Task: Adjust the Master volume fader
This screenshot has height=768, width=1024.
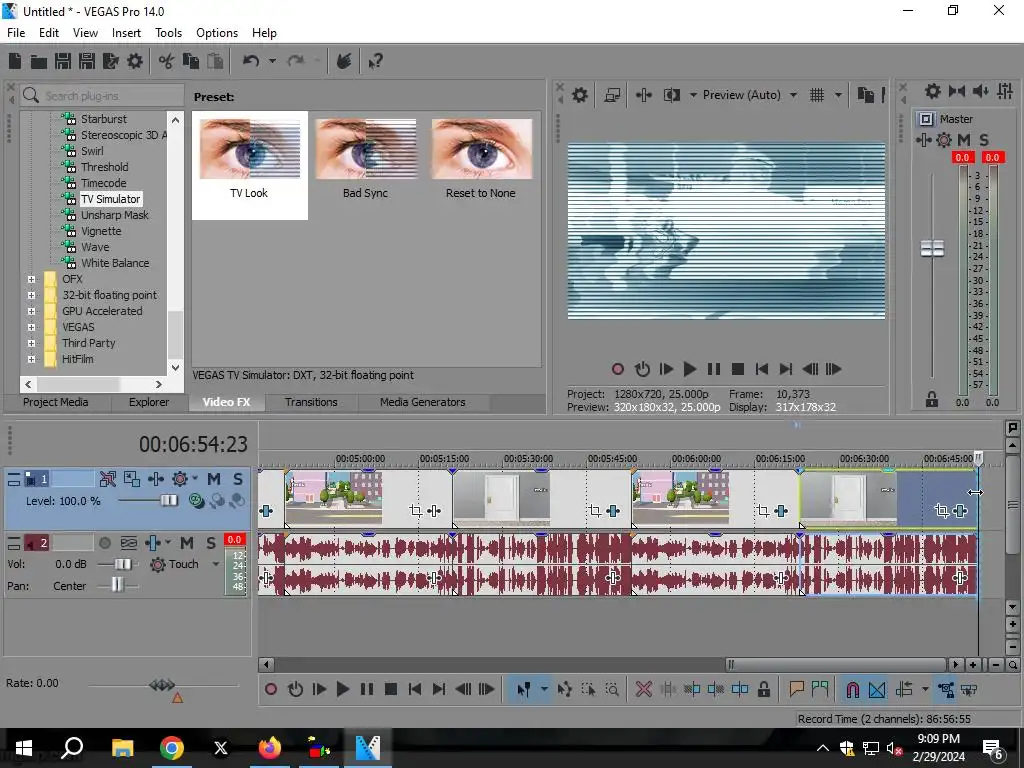Action: 932,248
